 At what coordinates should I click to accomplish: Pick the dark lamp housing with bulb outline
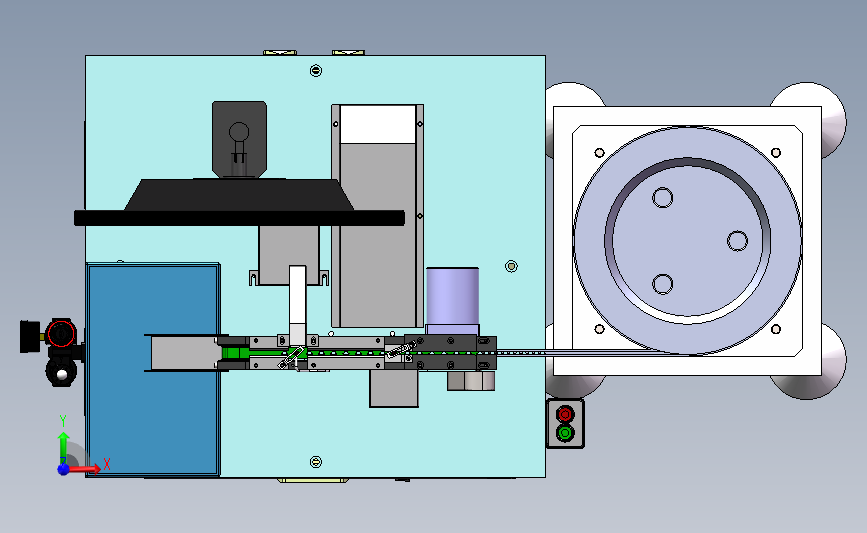point(239,139)
